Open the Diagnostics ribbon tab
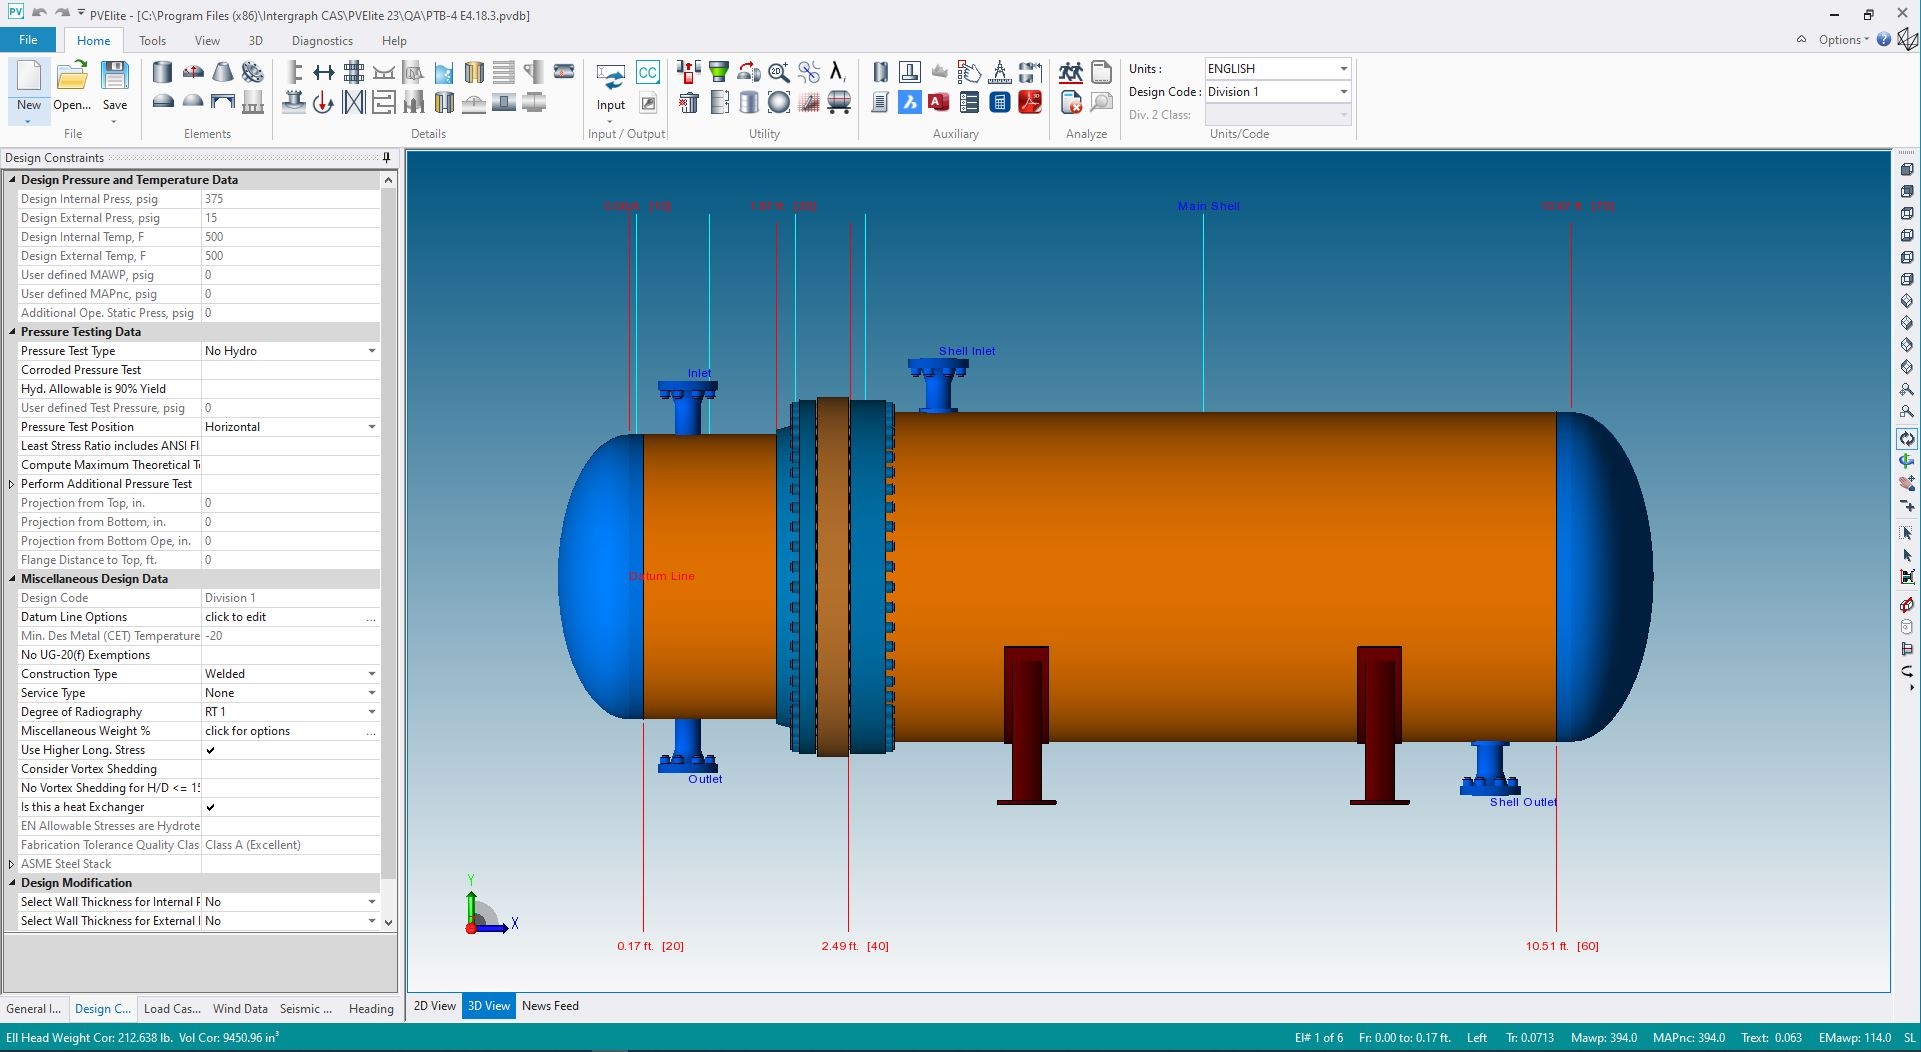 click(x=322, y=41)
